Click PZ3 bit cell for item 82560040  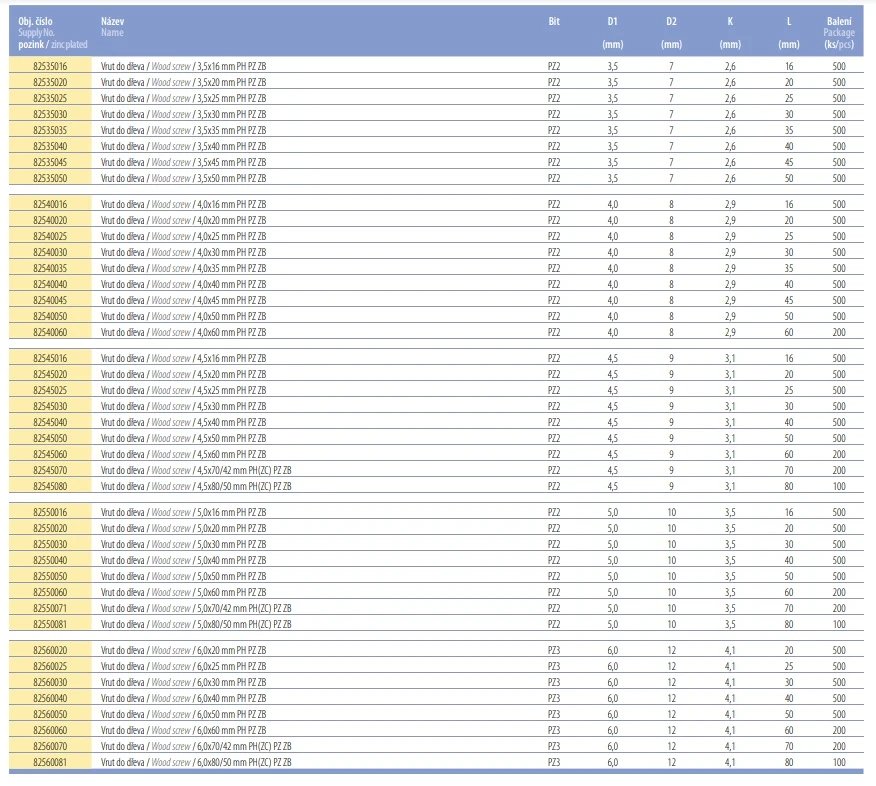(x=554, y=698)
